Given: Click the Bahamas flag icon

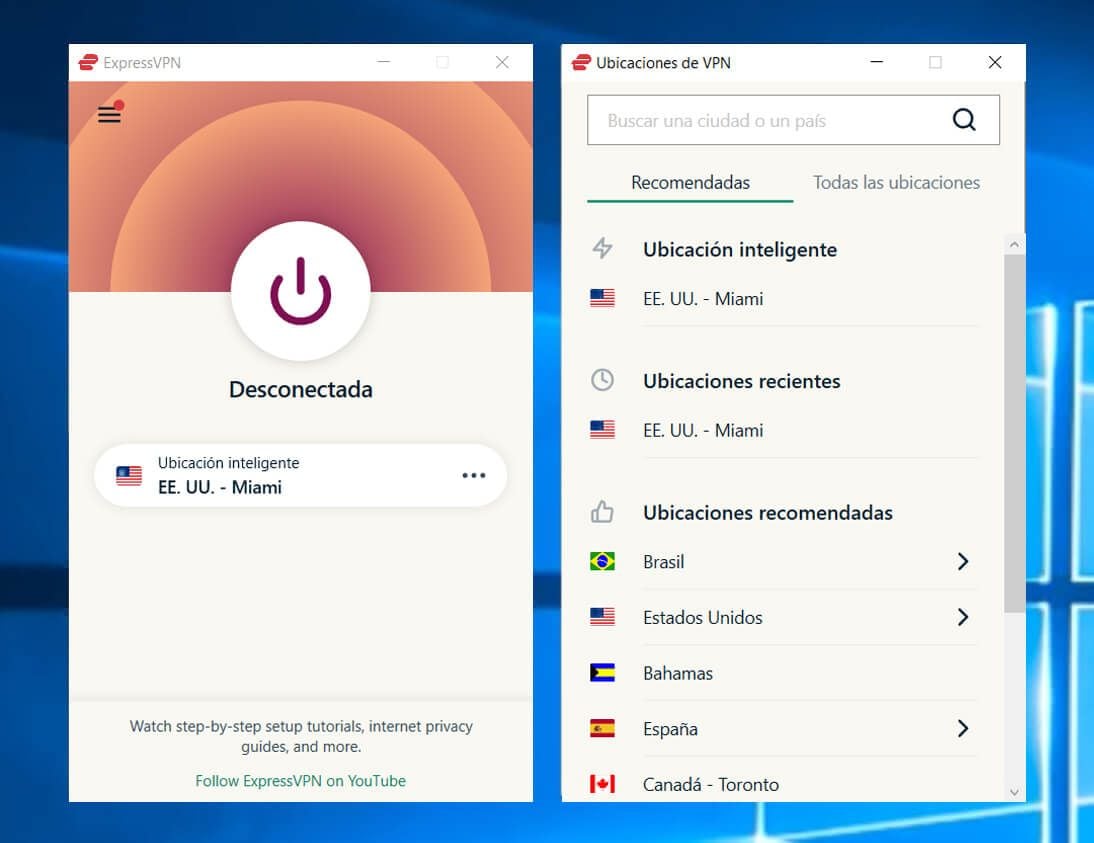Looking at the screenshot, I should [602, 673].
